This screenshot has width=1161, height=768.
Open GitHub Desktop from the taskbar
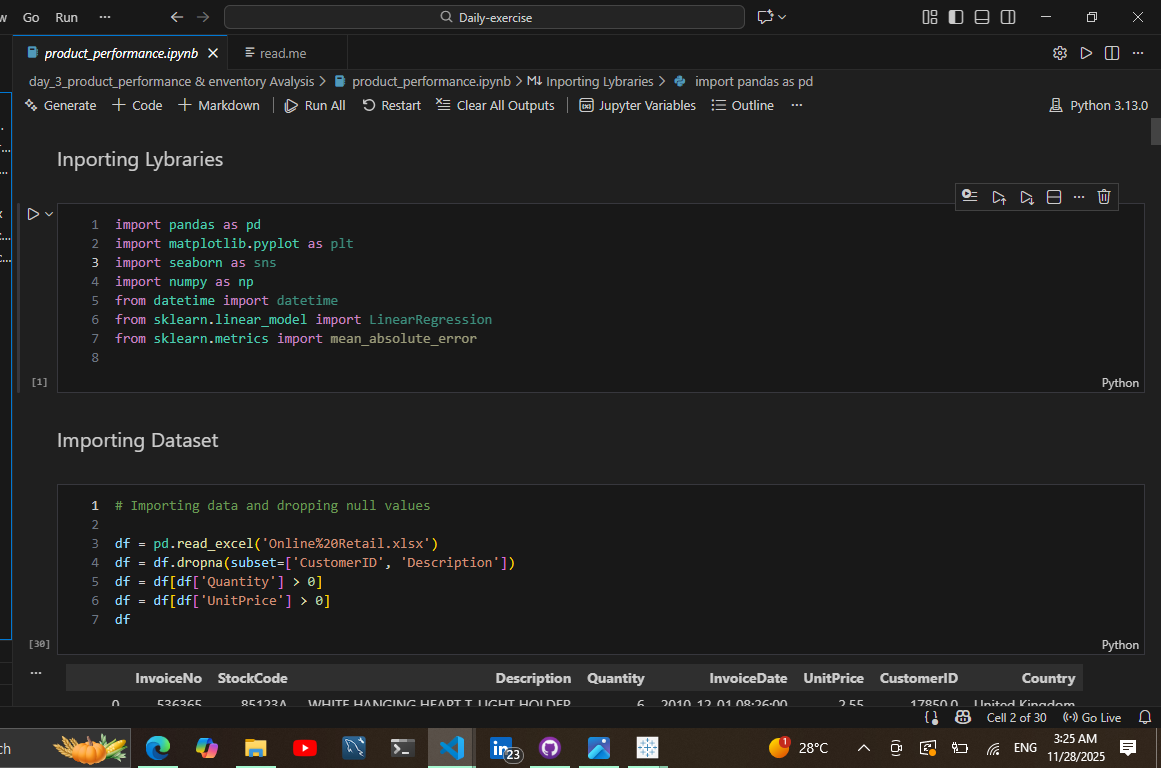coord(549,747)
